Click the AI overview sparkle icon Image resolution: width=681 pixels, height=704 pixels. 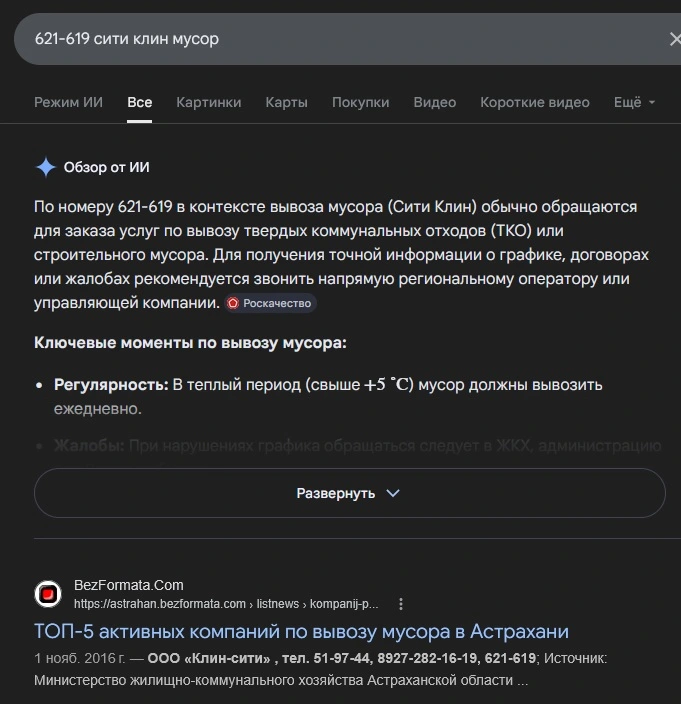[x=45, y=167]
